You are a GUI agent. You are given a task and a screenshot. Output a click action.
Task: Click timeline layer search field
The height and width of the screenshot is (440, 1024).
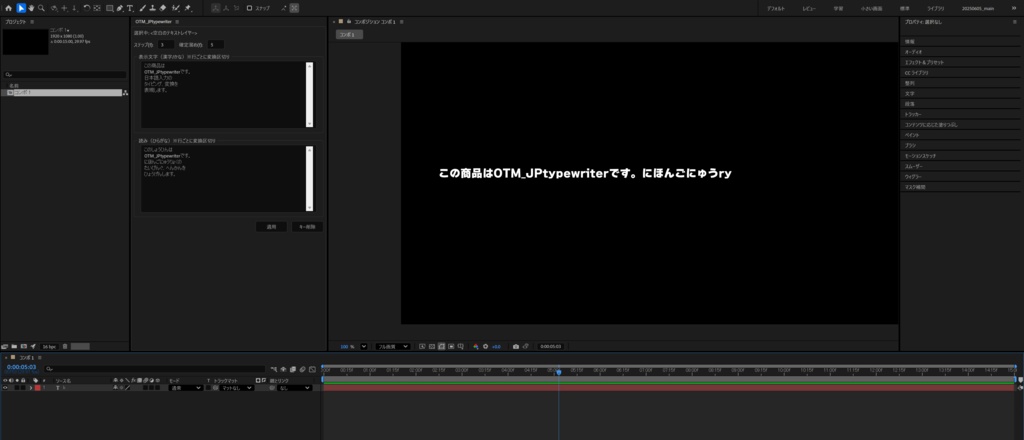click(155, 369)
